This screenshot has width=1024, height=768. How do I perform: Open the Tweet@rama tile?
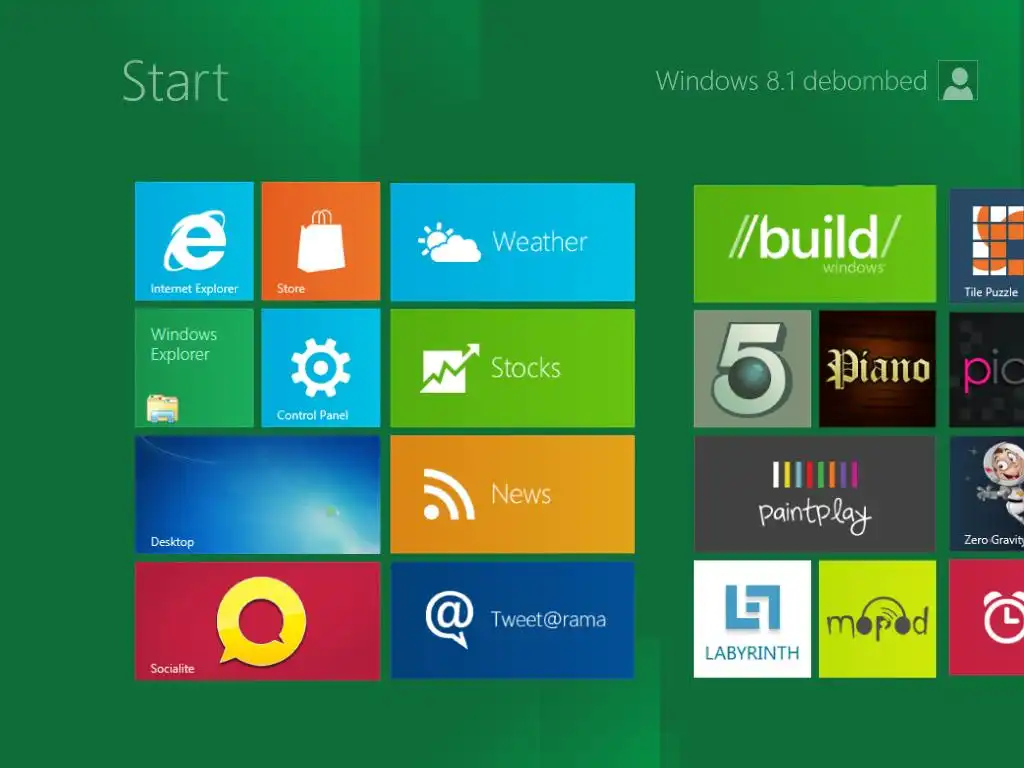click(x=513, y=620)
